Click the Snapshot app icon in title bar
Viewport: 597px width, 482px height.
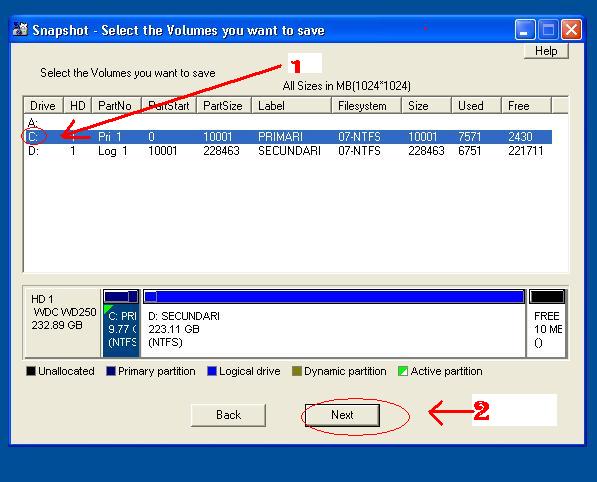click(x=20, y=29)
